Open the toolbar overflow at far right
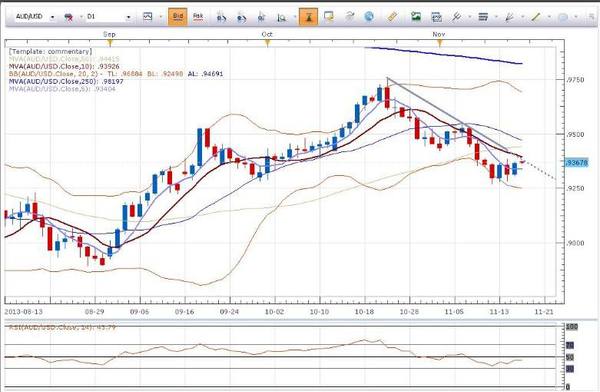 click(x=592, y=17)
